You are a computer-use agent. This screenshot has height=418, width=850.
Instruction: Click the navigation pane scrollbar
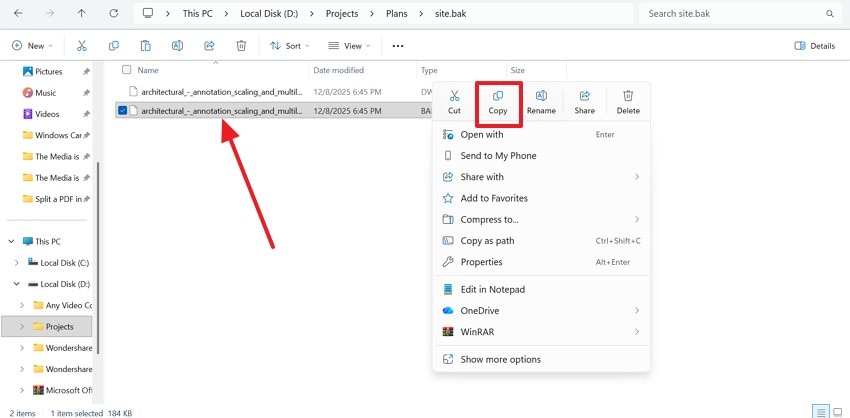coord(98,258)
